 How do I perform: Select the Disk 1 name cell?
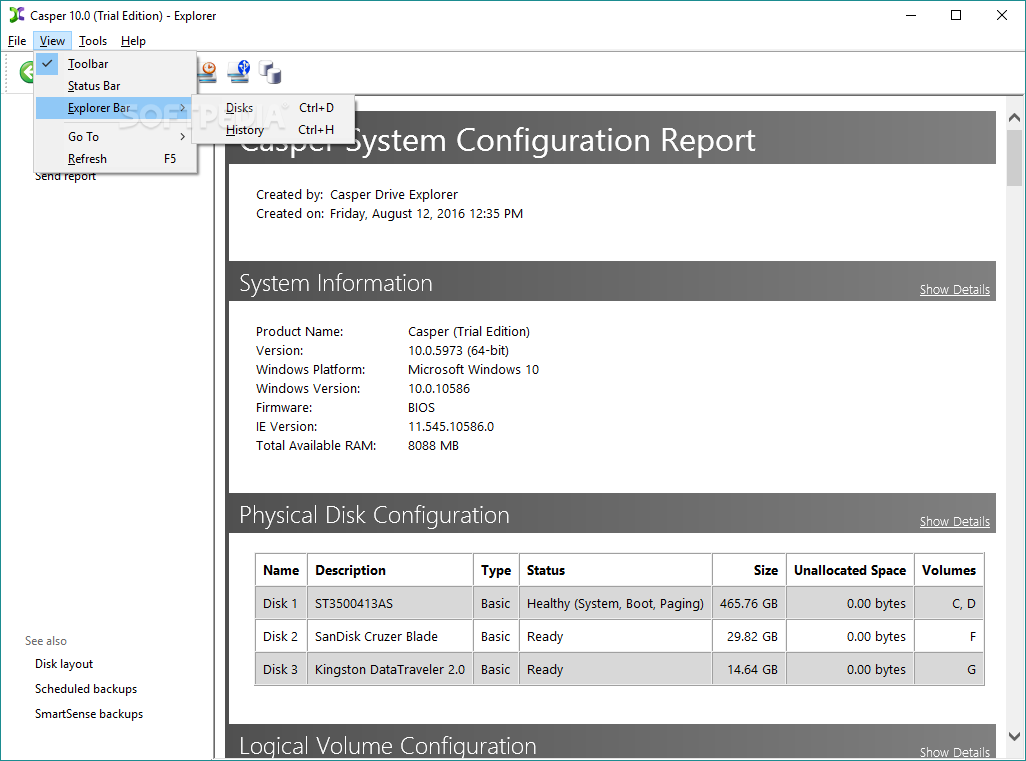pos(281,603)
